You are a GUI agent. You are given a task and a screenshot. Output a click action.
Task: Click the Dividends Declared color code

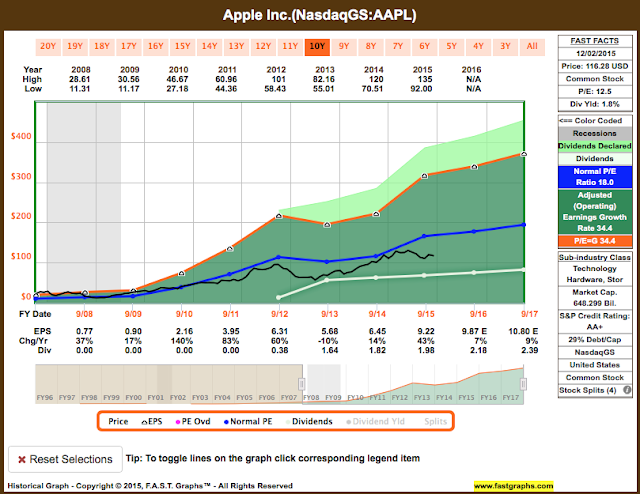click(595, 146)
